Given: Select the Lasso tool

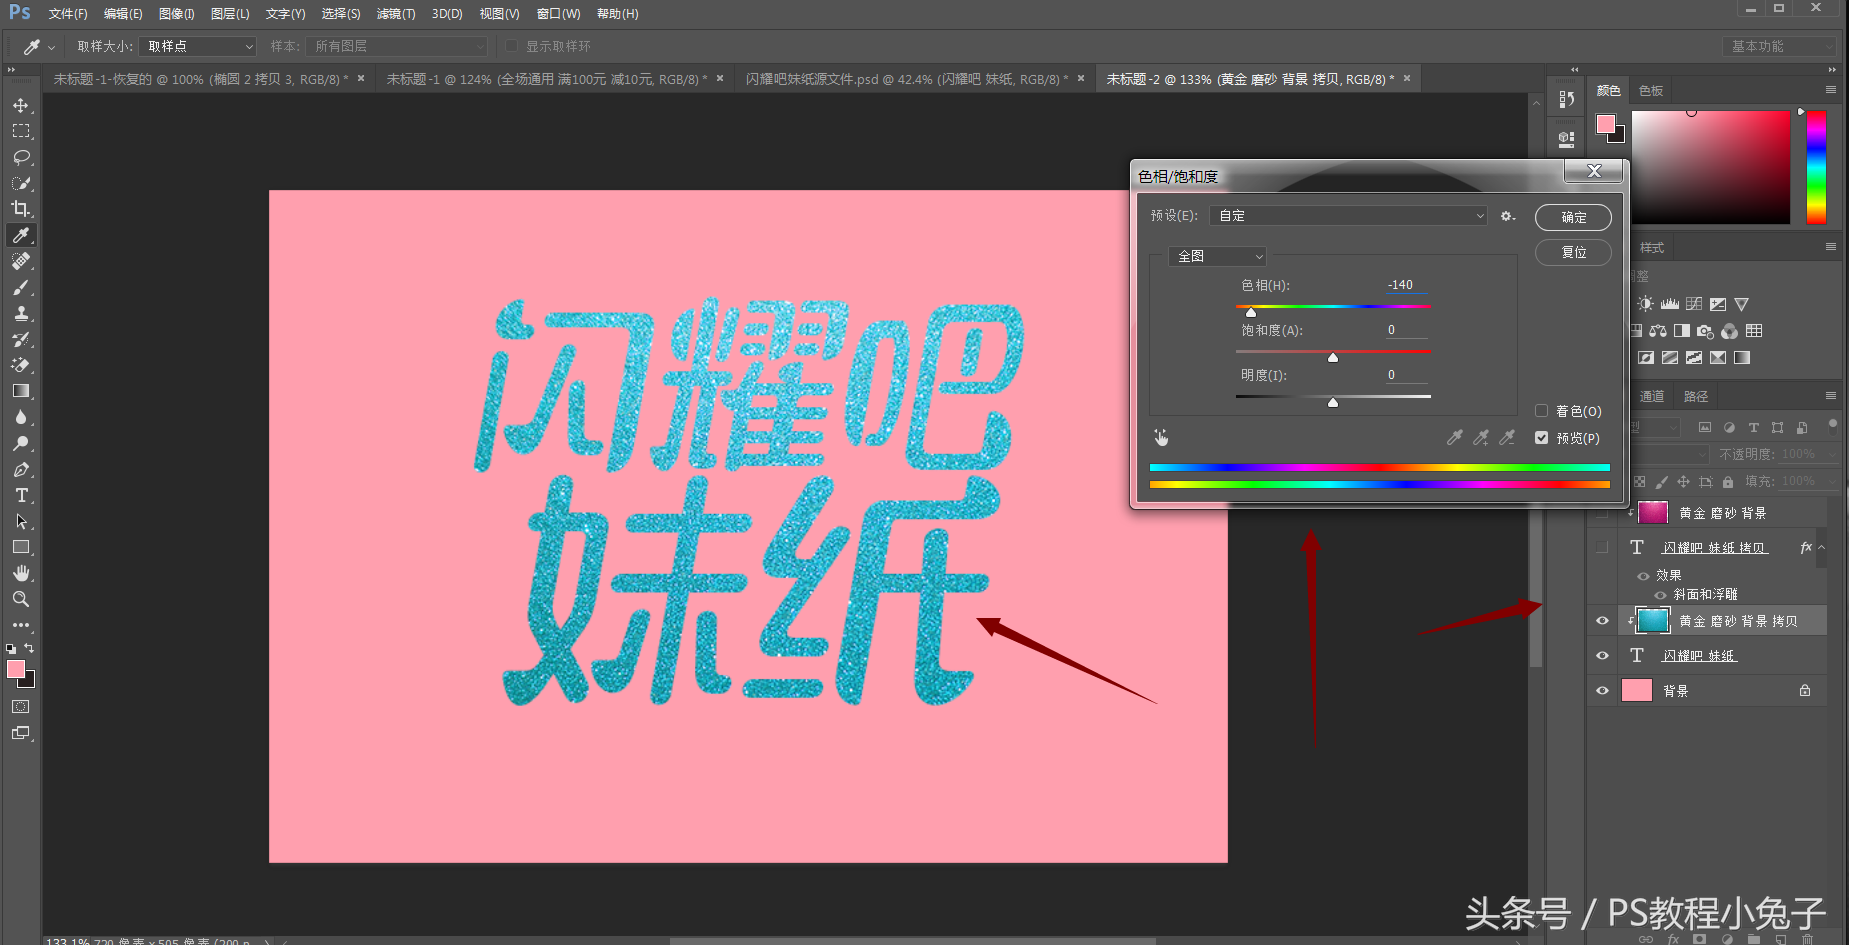Looking at the screenshot, I should [21, 157].
